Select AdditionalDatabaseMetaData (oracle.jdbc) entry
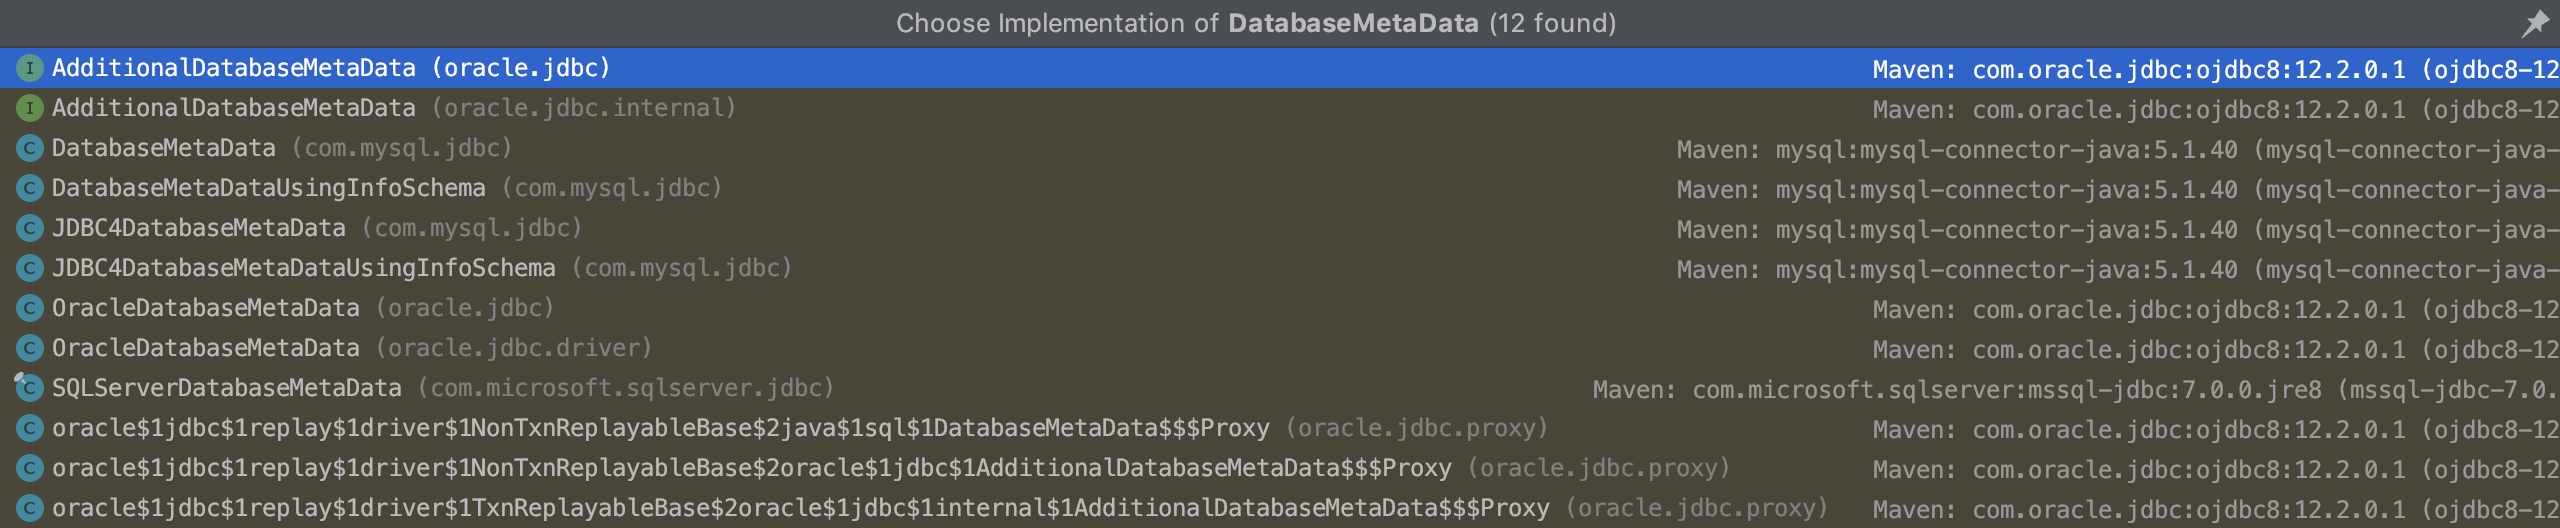The image size is (2560, 528). [1280, 68]
